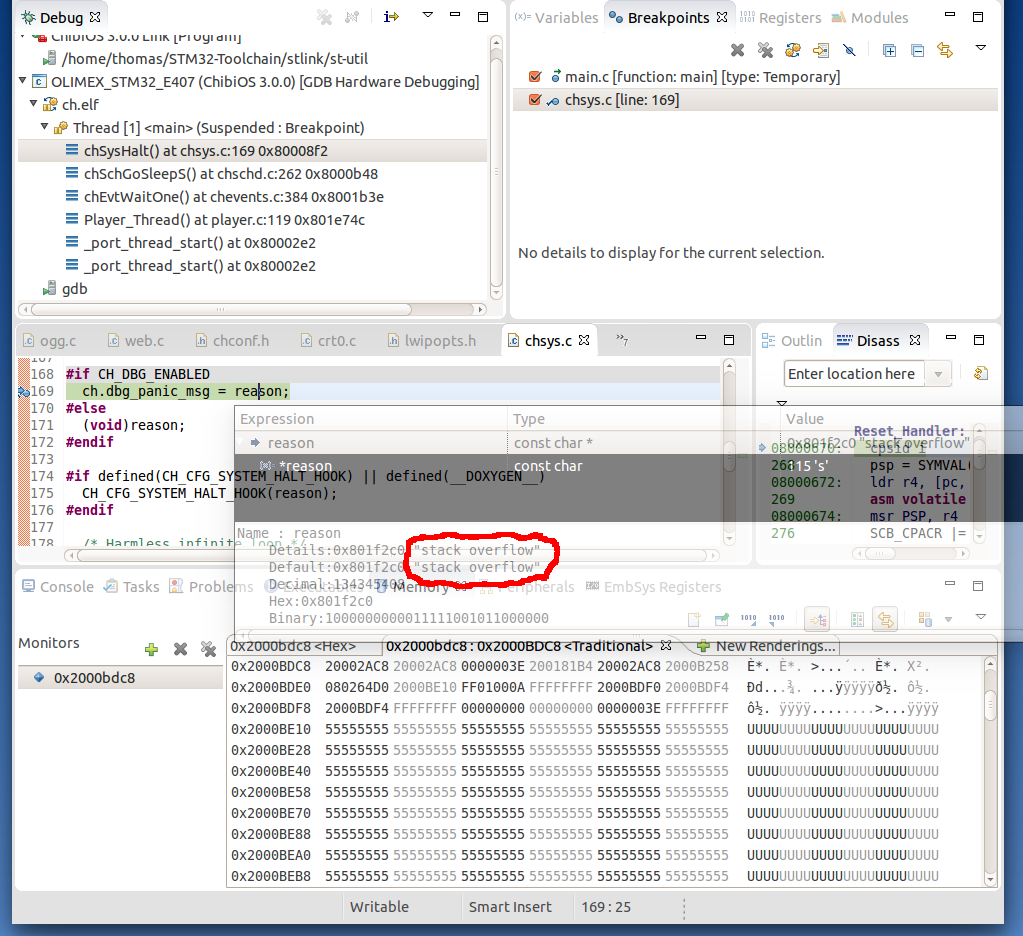Open disassembly location combo dropdown
The width and height of the screenshot is (1023, 936).
tap(938, 374)
